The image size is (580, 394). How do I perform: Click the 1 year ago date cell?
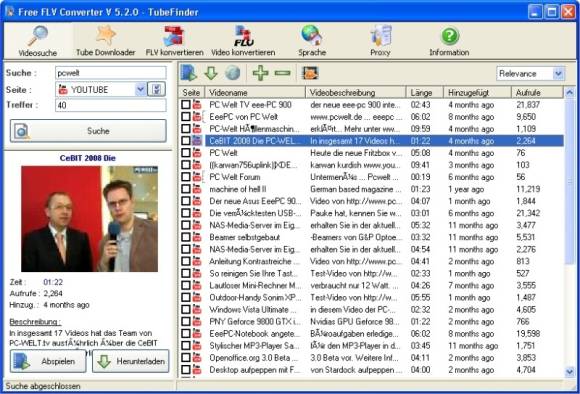(466, 189)
